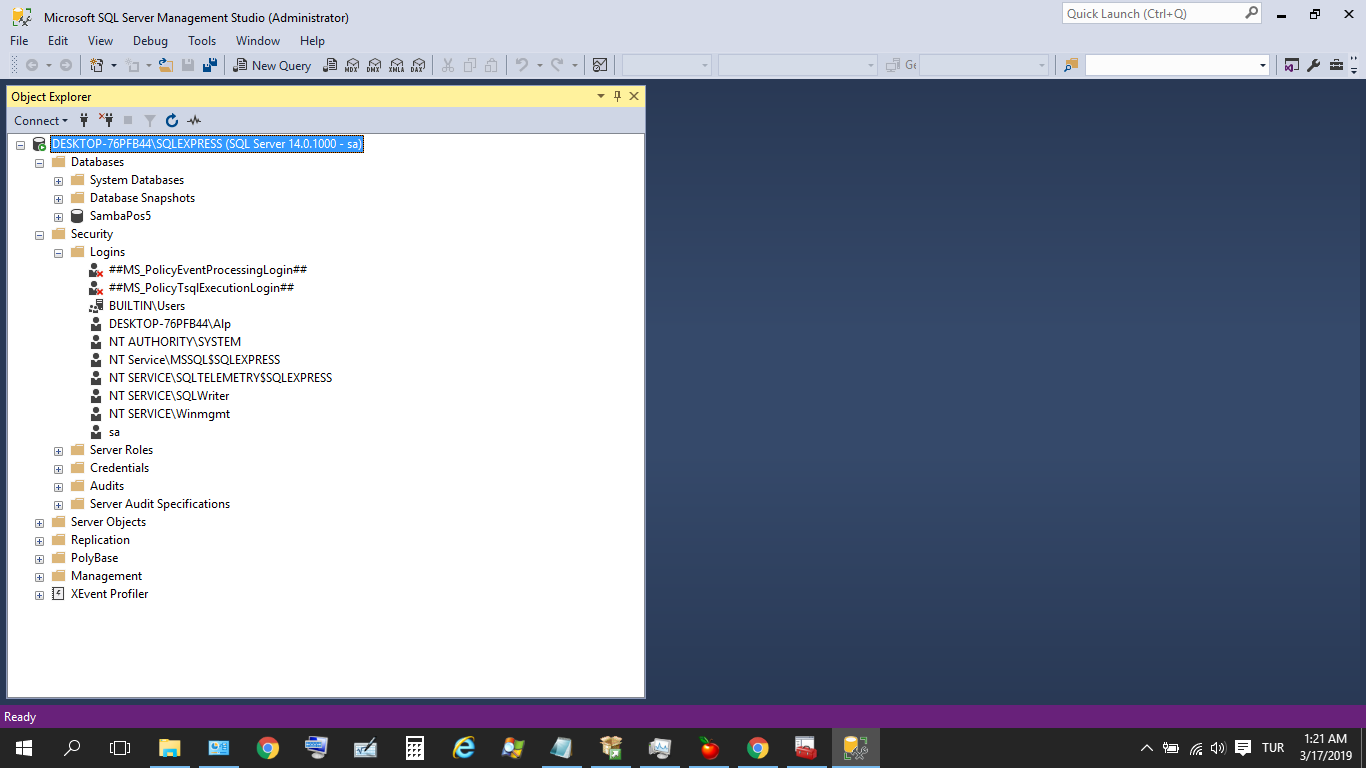Open the Database Engine Query icon
The height and width of the screenshot is (768, 1366).
point(330,65)
